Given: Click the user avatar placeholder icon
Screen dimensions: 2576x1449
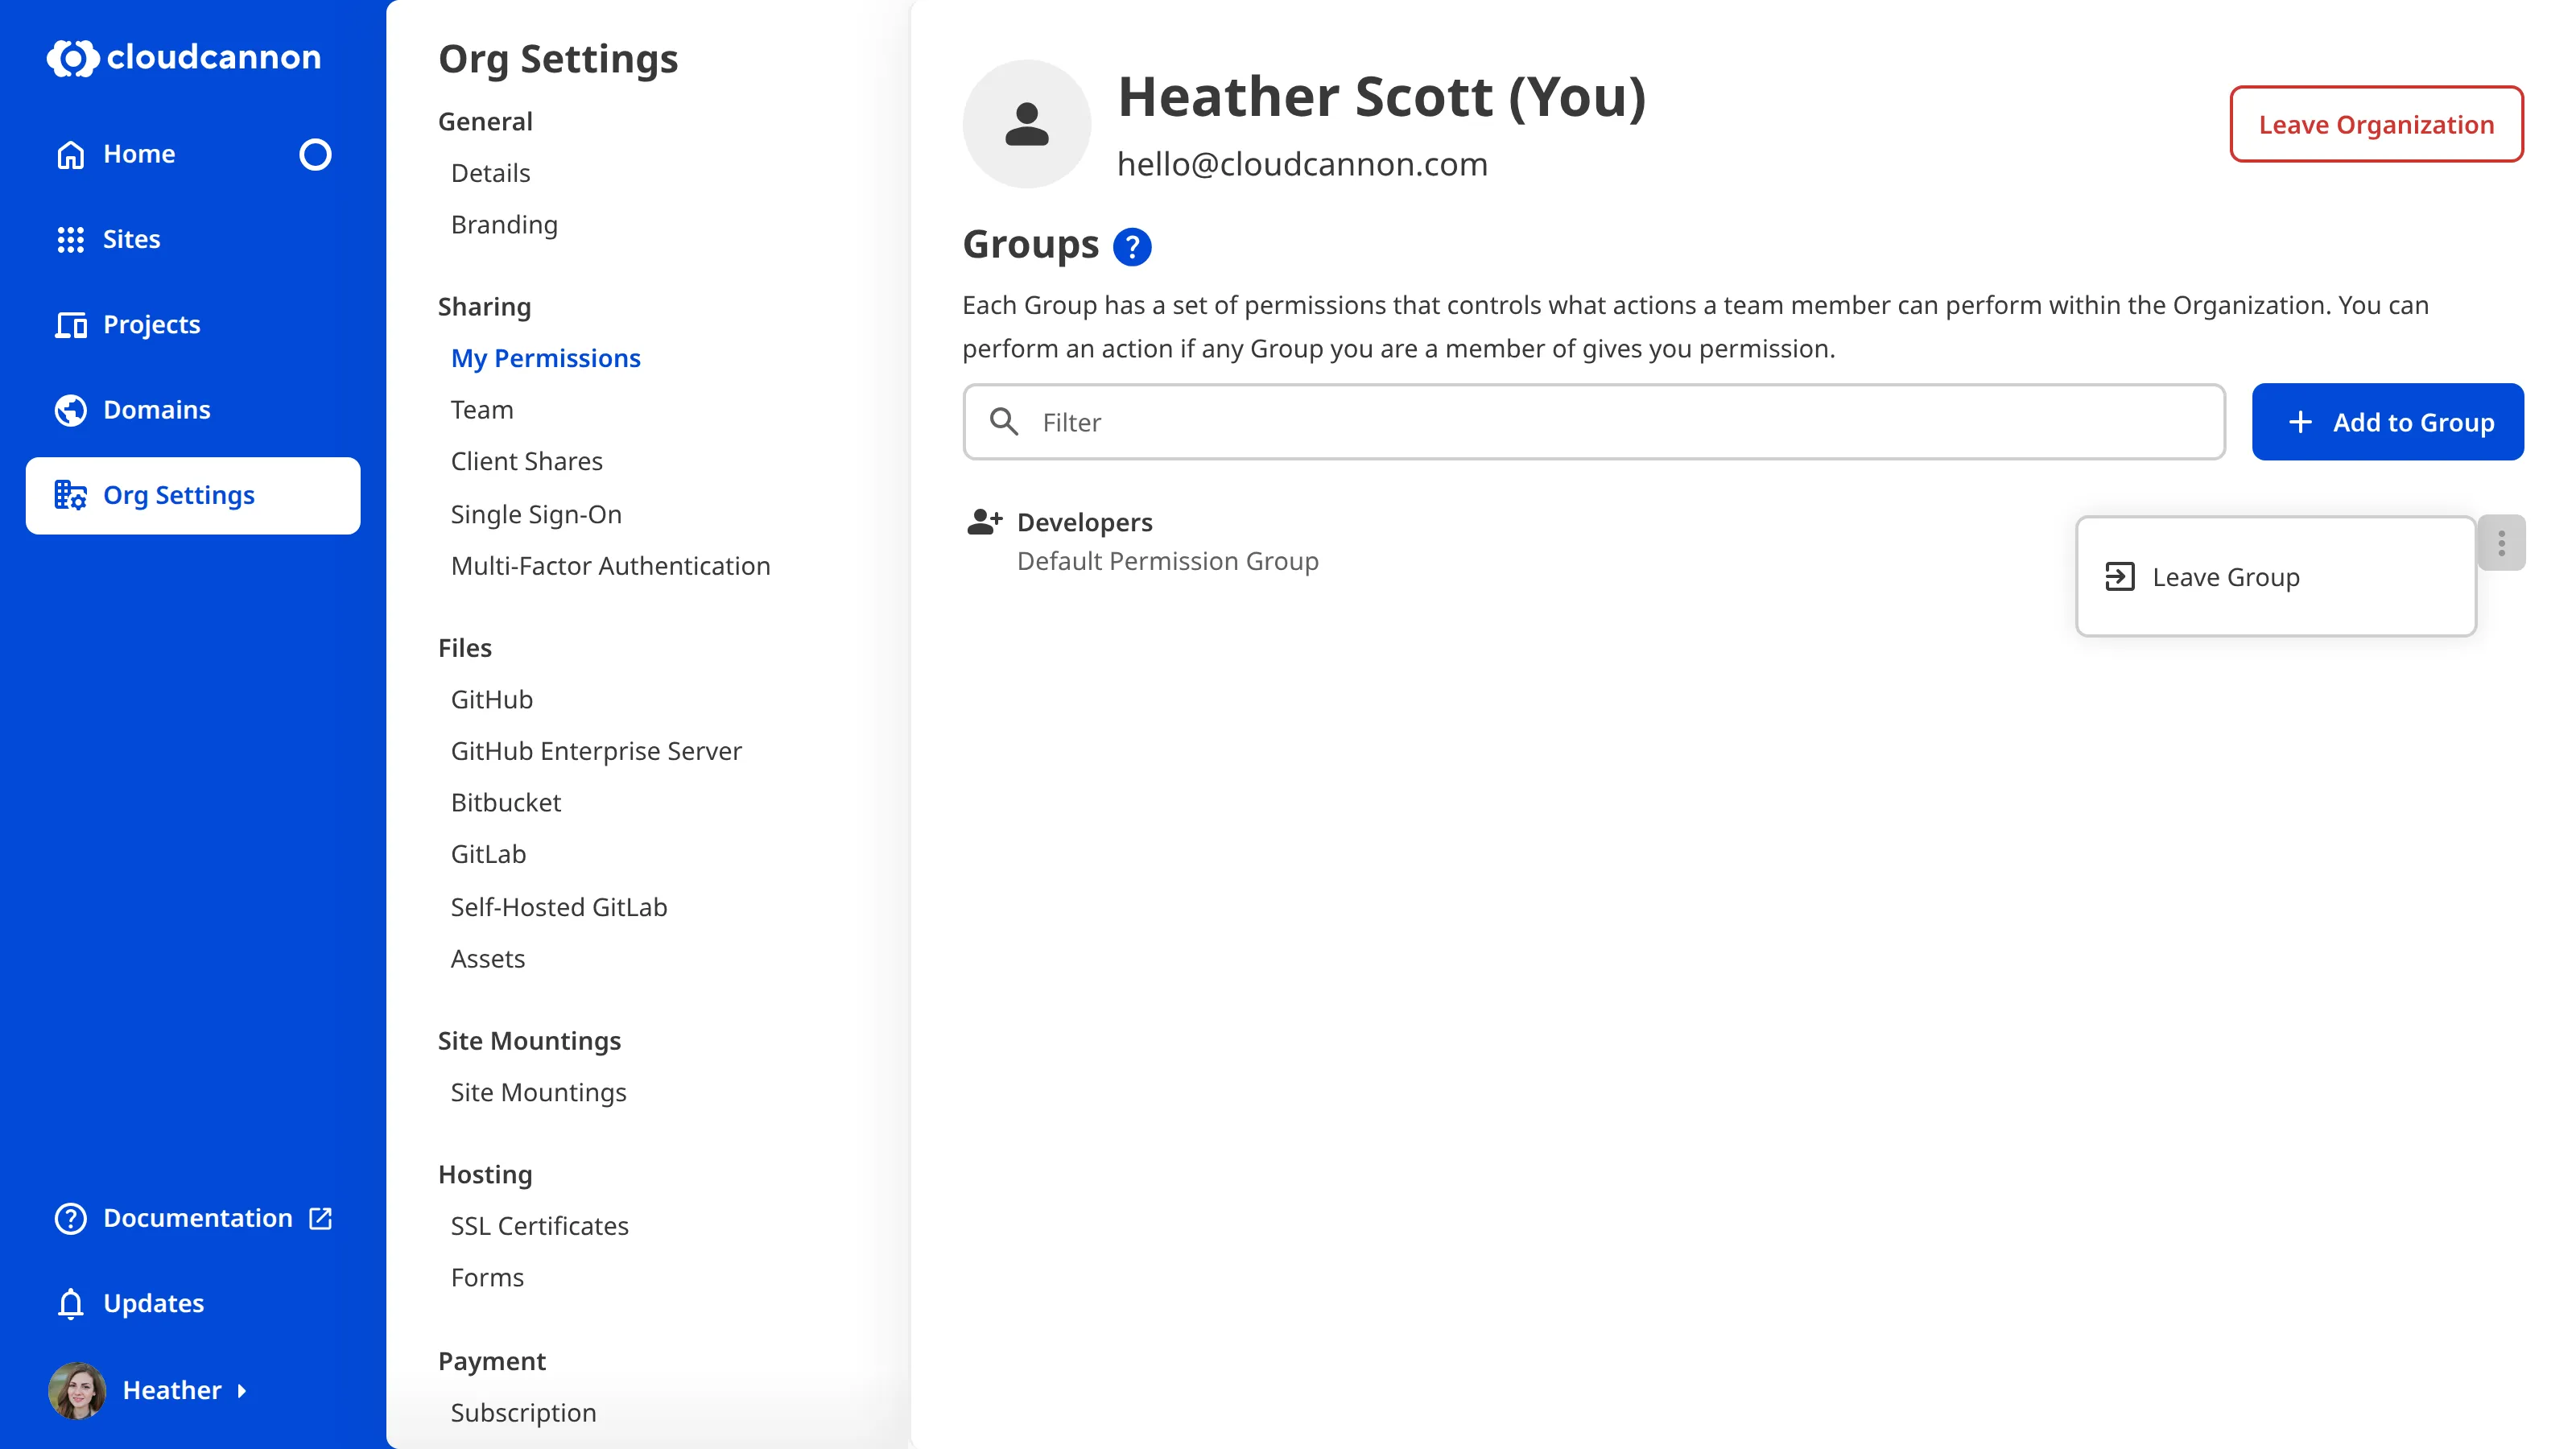Looking at the screenshot, I should point(1026,124).
